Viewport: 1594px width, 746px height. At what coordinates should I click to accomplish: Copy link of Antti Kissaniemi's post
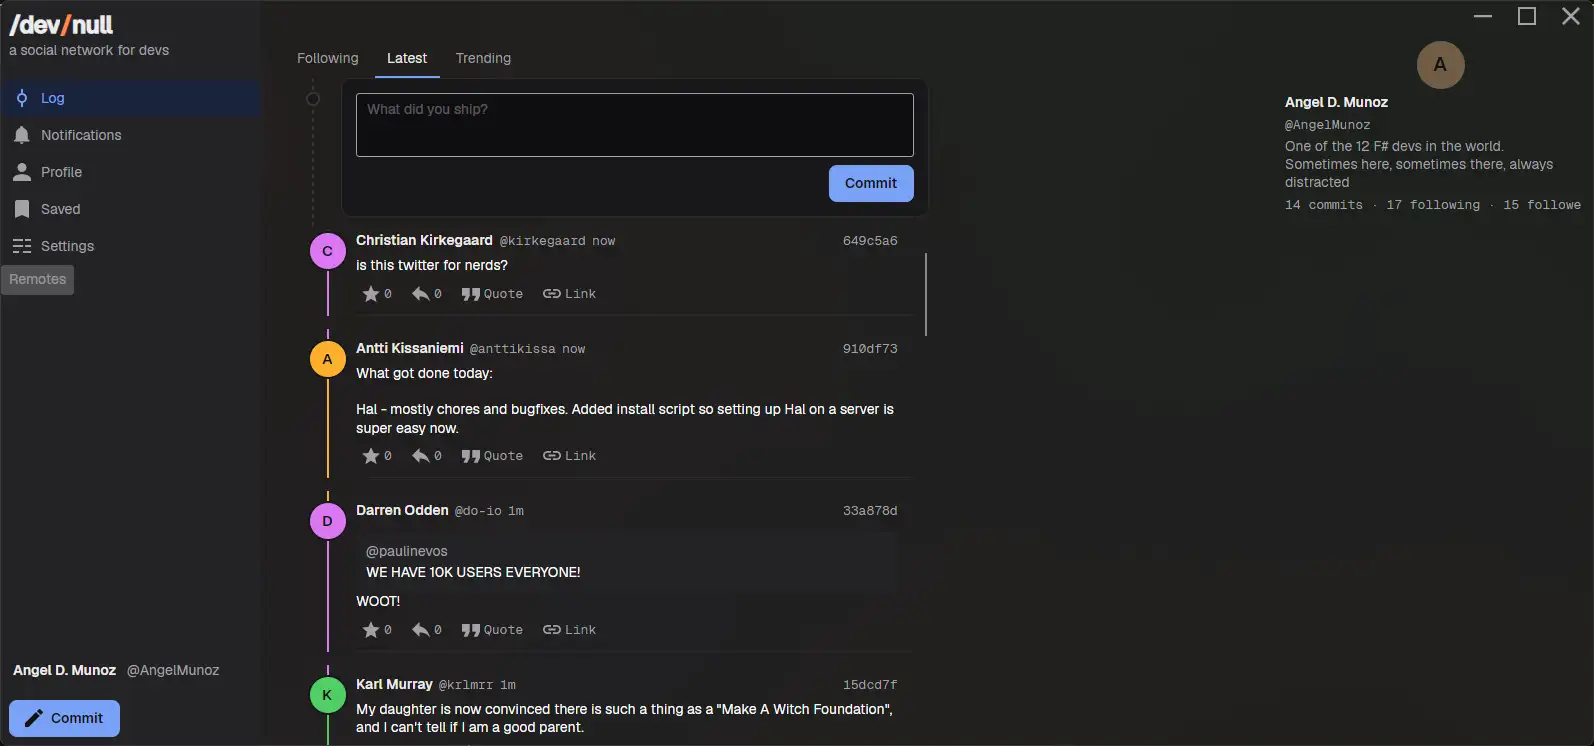[x=569, y=456]
